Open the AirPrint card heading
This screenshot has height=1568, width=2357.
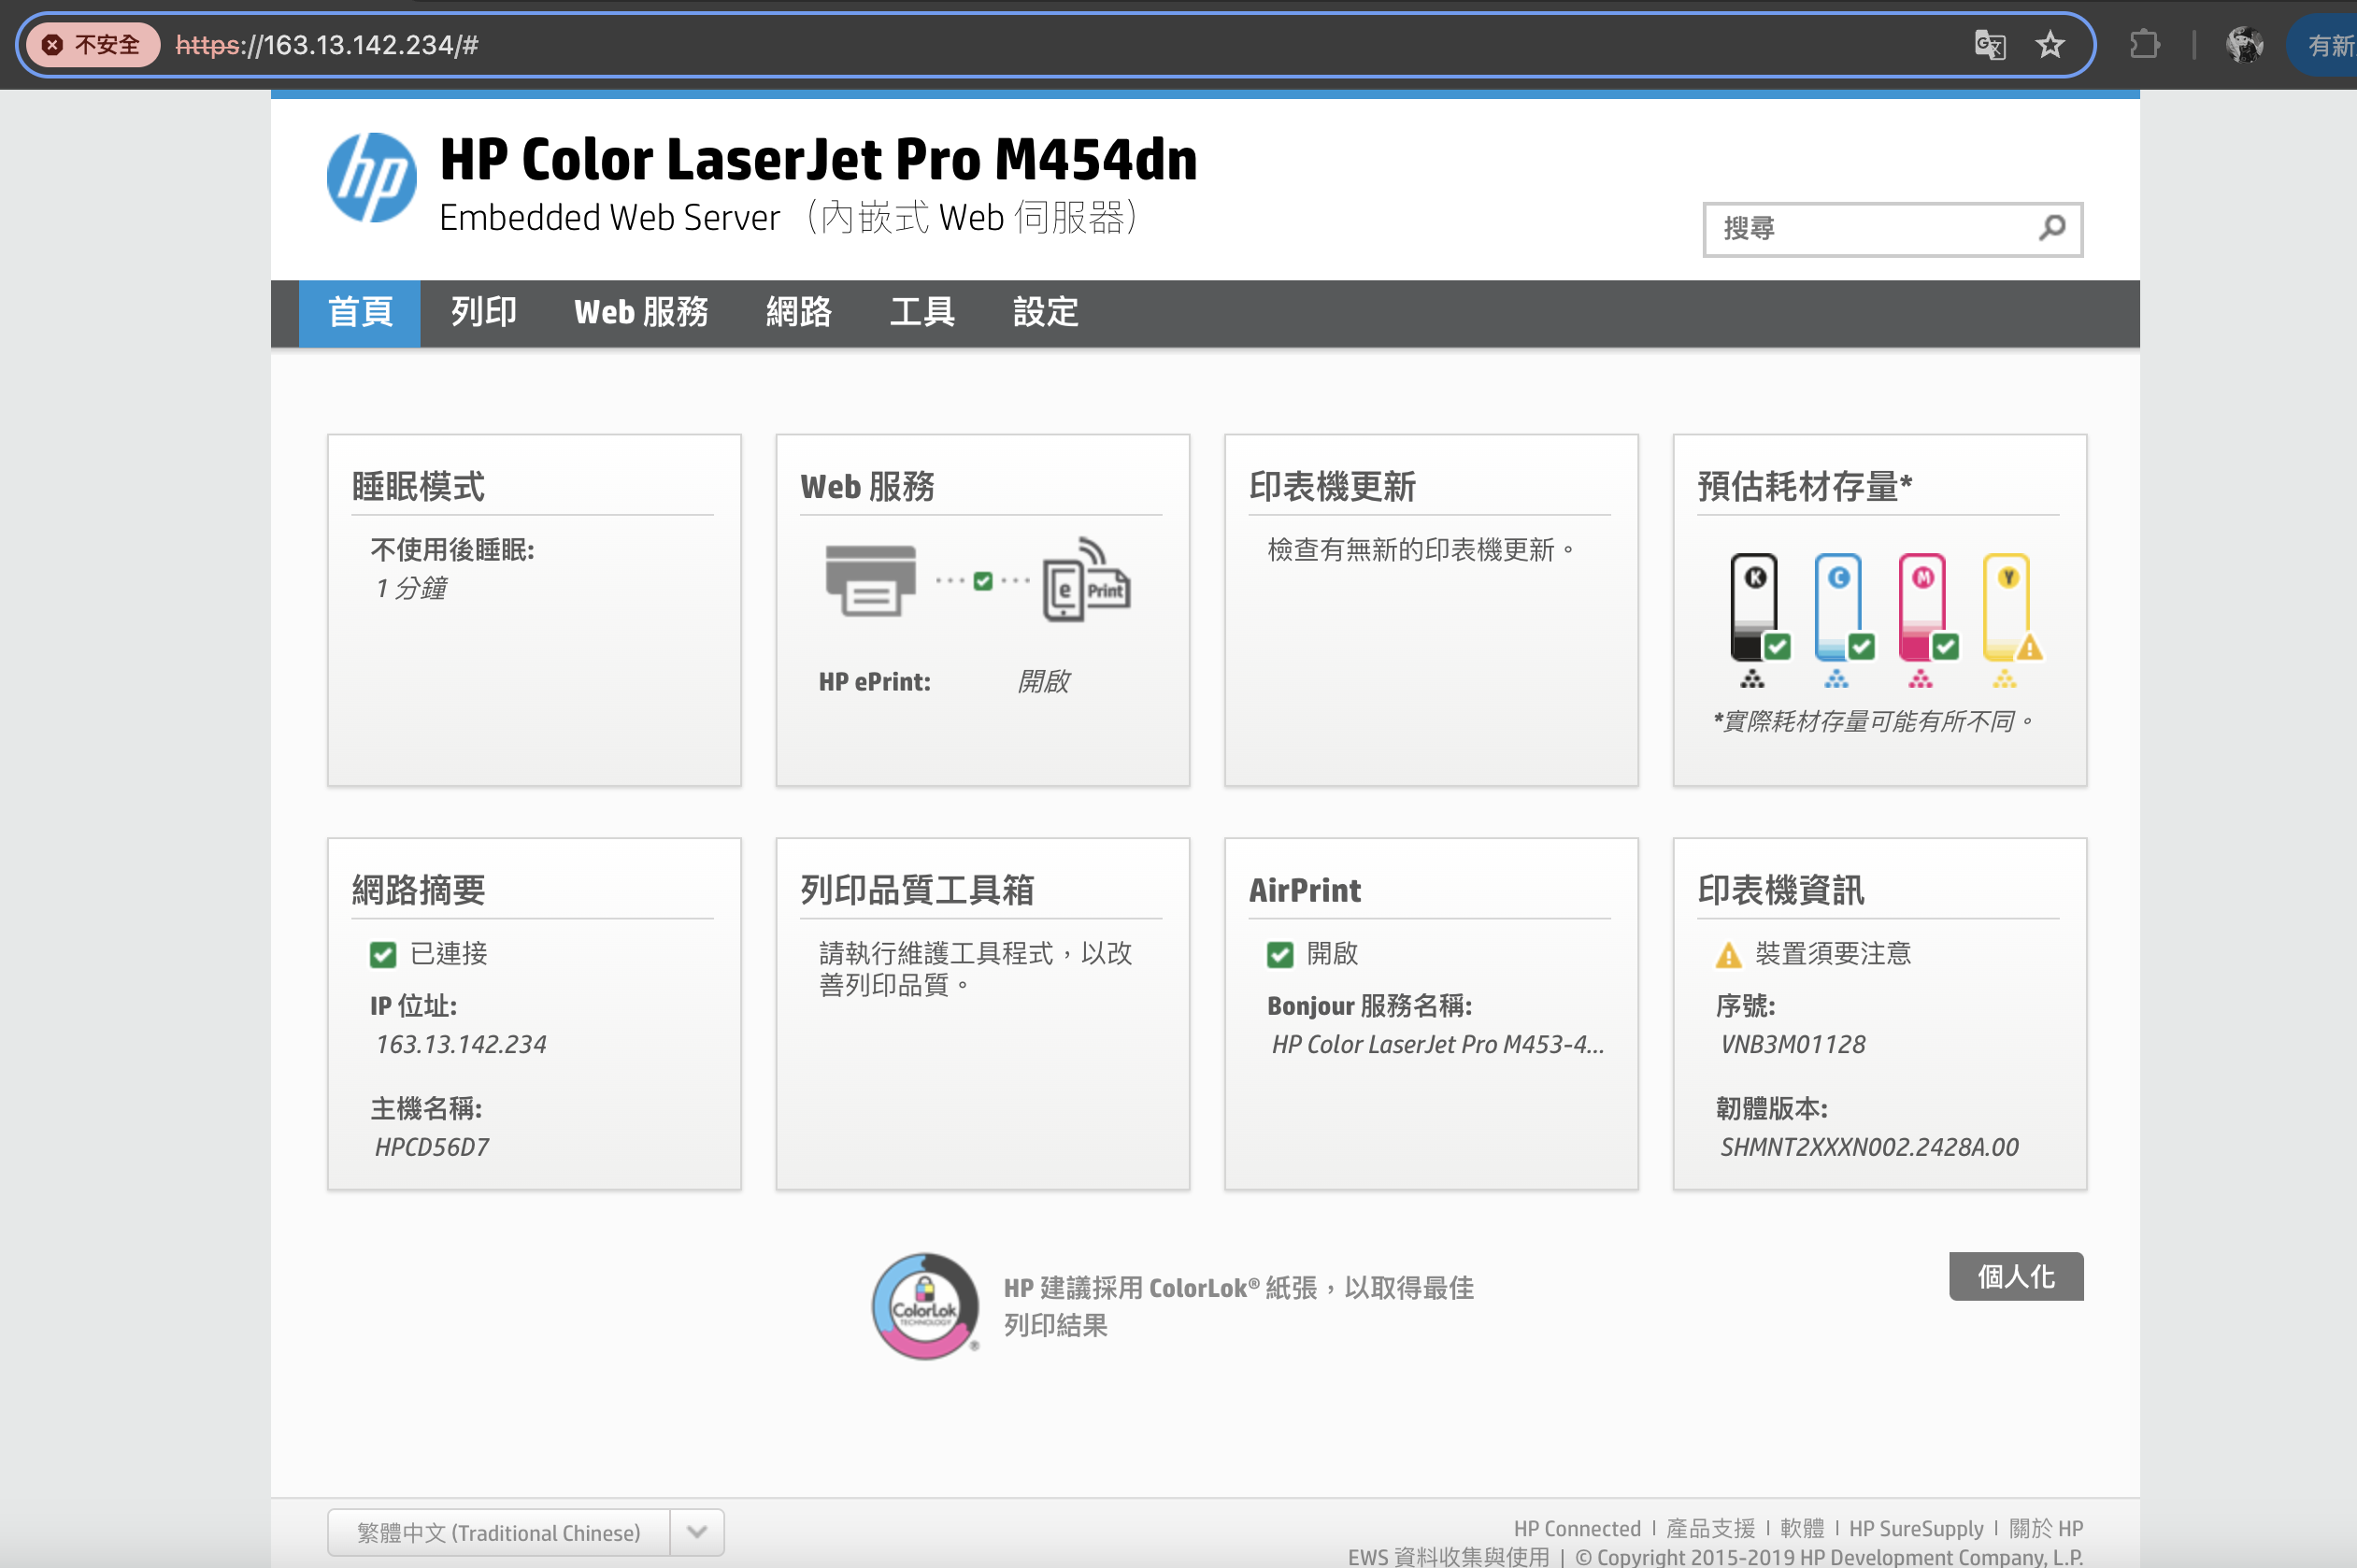tap(1305, 890)
